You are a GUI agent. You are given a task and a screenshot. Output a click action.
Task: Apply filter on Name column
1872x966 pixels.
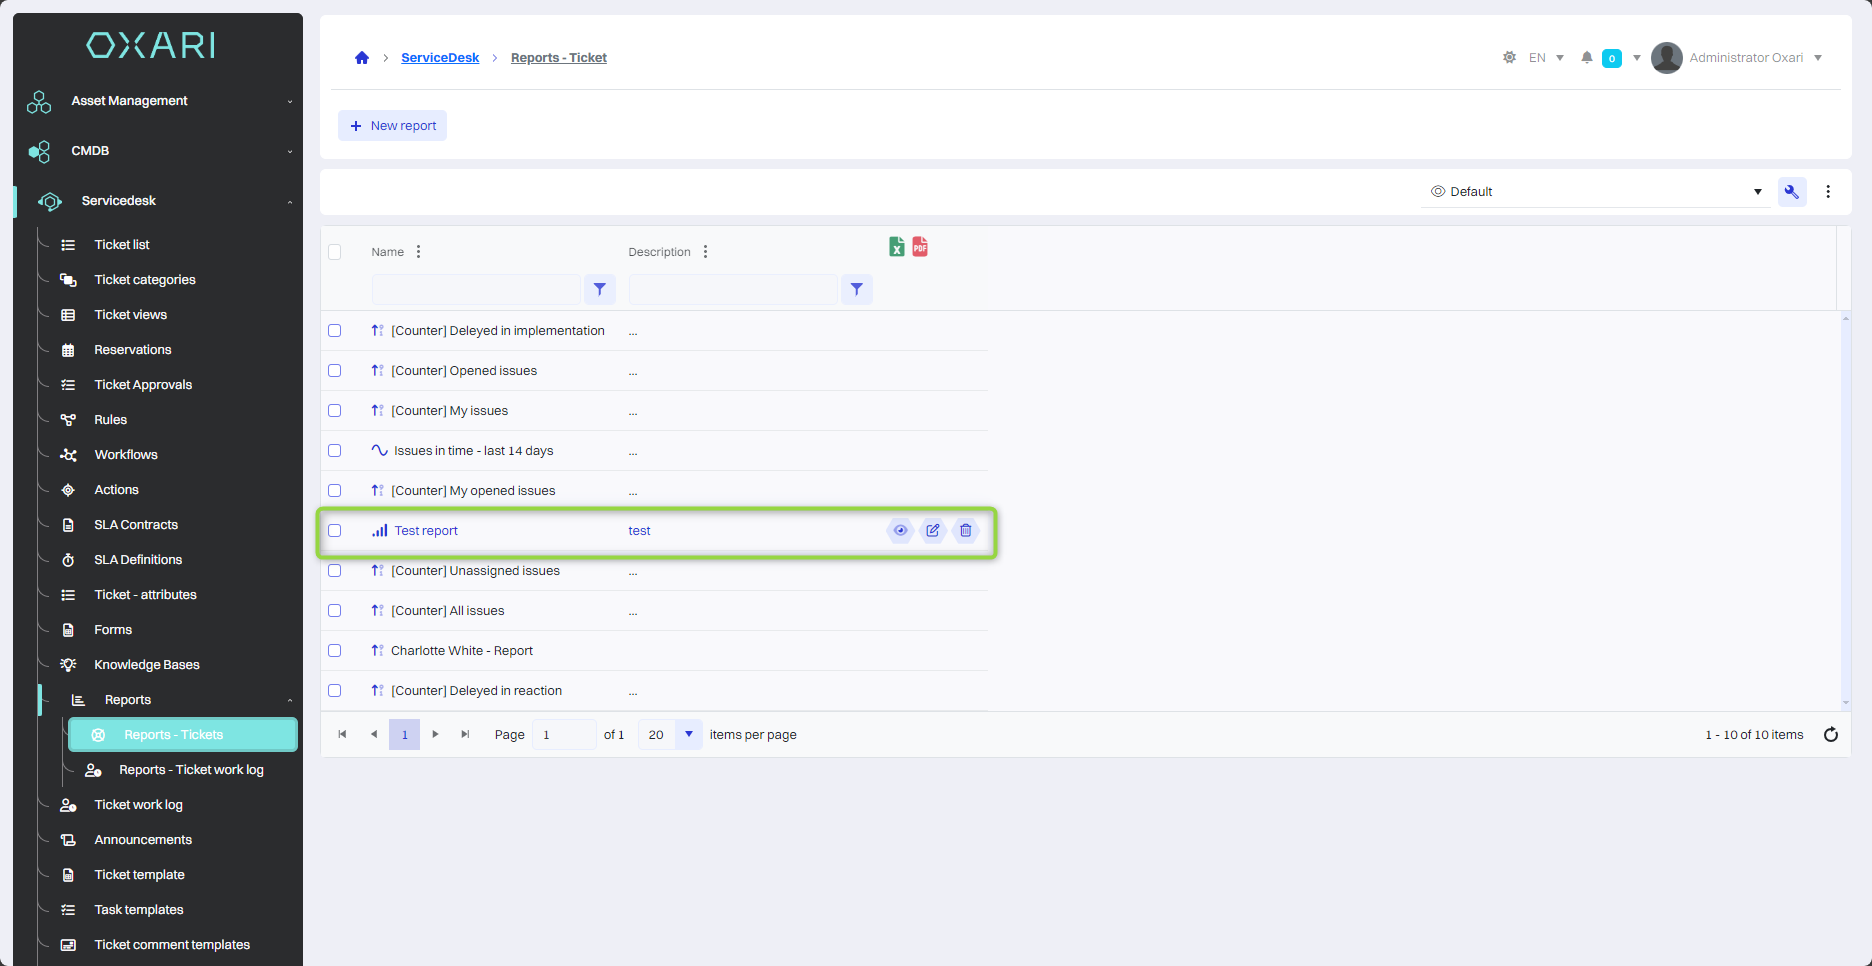(599, 290)
